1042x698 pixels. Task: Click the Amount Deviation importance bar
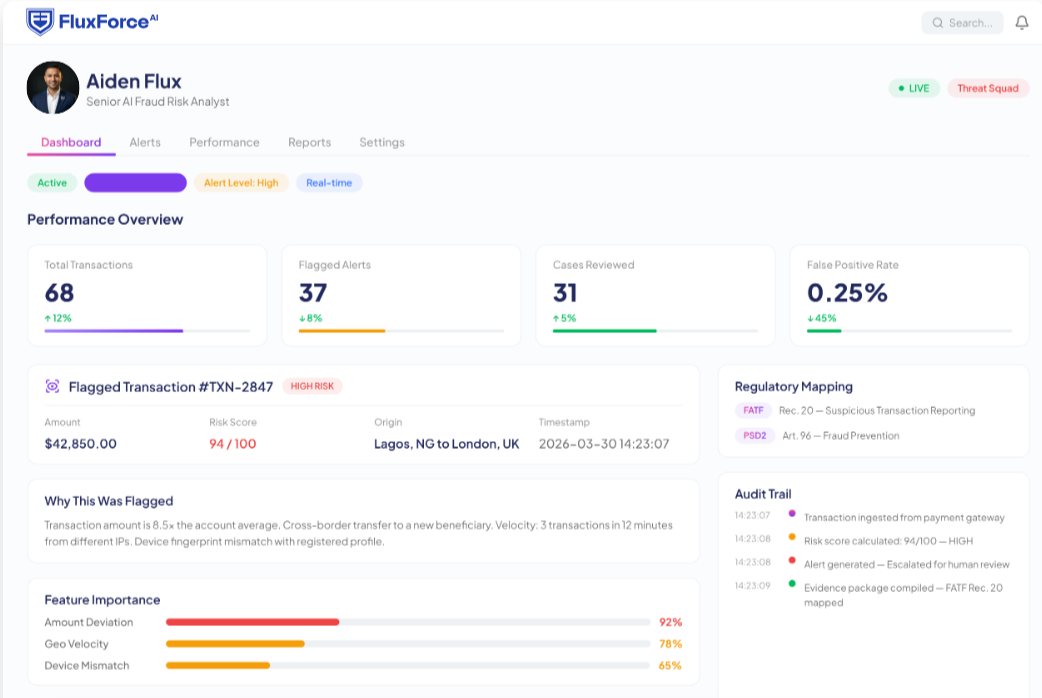pos(407,622)
